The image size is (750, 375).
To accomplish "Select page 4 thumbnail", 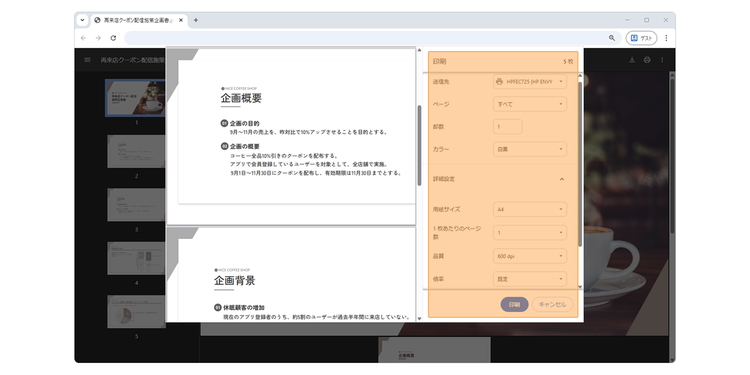I will [x=136, y=258].
